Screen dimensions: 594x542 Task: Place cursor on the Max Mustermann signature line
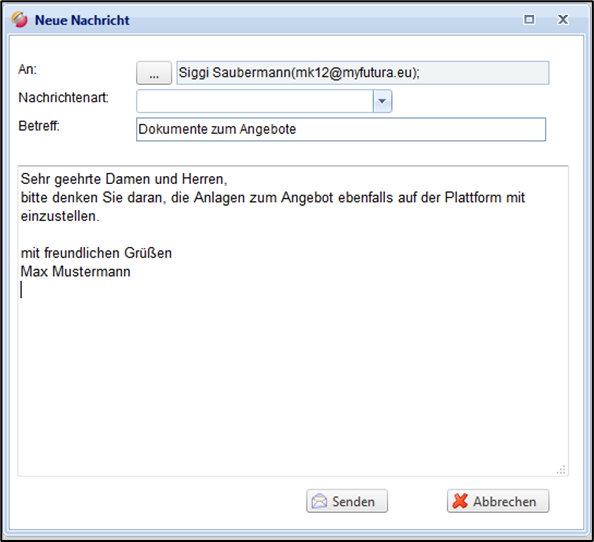pos(76,272)
